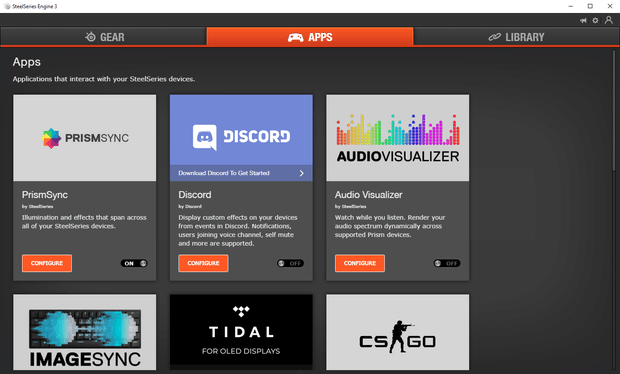Click the Audio Visualizer title text
620x374 pixels.
click(x=369, y=195)
